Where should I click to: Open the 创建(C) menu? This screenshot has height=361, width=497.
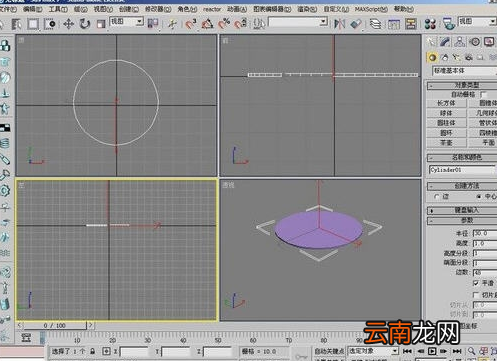pyautogui.click(x=128, y=9)
